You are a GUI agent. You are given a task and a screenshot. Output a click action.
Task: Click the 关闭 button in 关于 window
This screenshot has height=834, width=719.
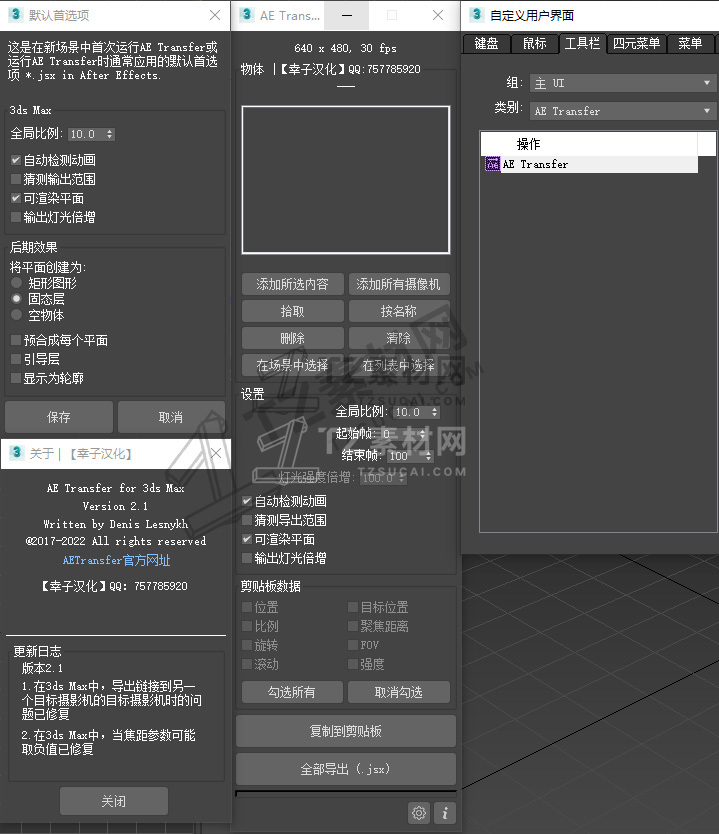pos(114,801)
